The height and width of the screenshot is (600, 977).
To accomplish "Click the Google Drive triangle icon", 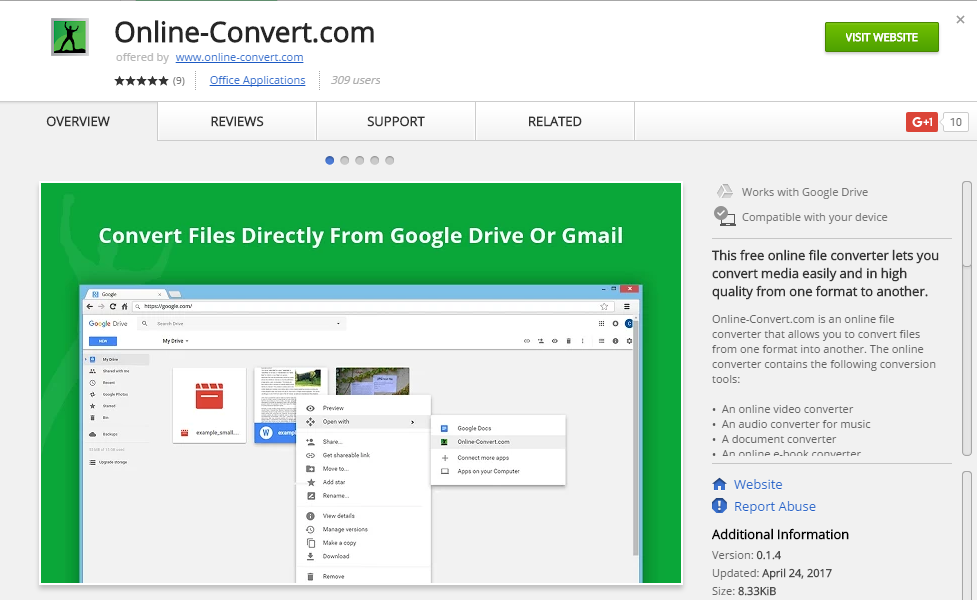I will click(x=724, y=191).
